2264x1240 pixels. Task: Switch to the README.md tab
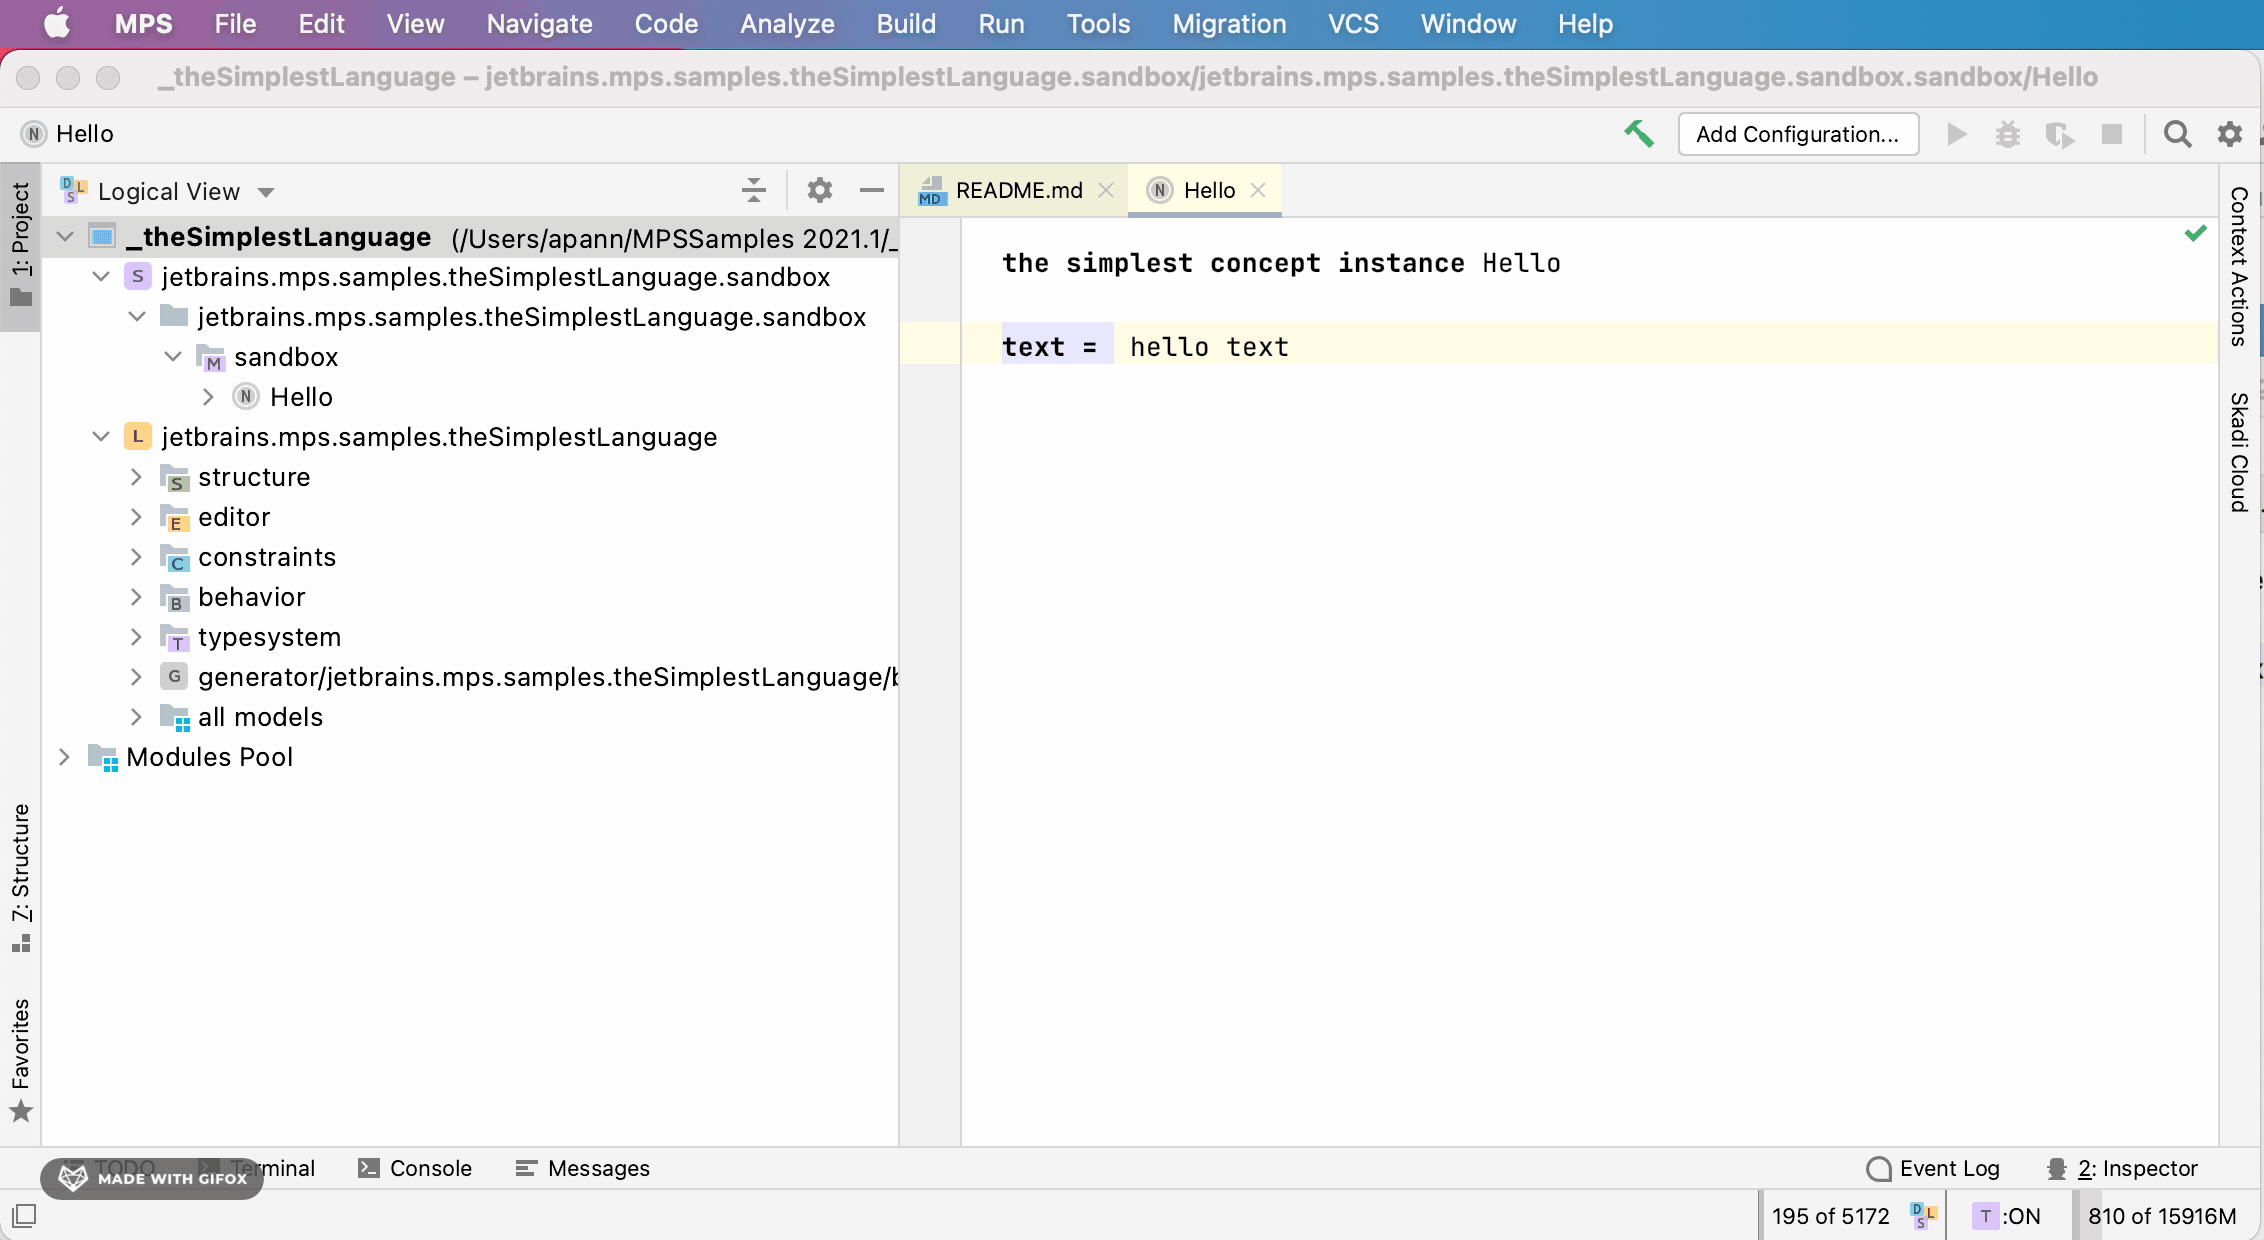coord(1018,190)
